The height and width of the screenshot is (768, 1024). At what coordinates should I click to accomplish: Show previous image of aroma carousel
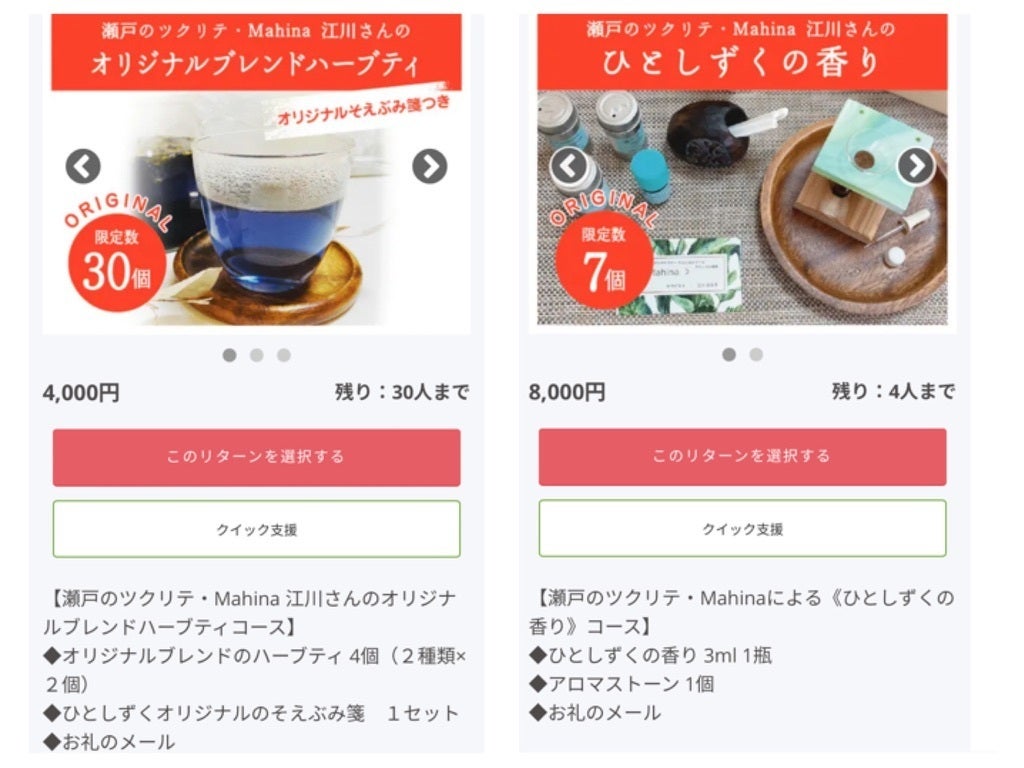pyautogui.click(x=569, y=166)
